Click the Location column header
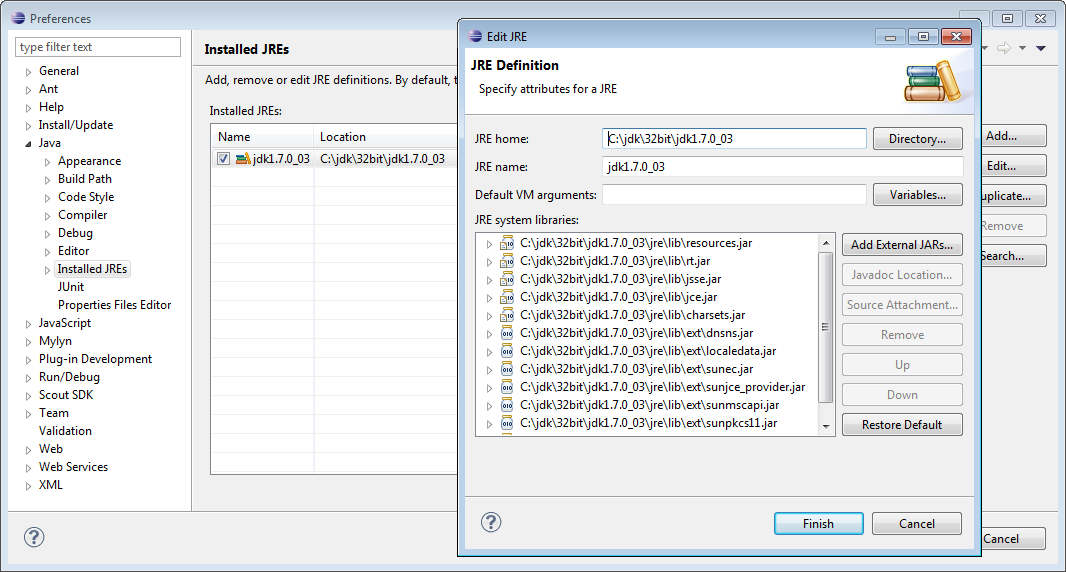This screenshot has width=1066, height=572. pyautogui.click(x=385, y=137)
